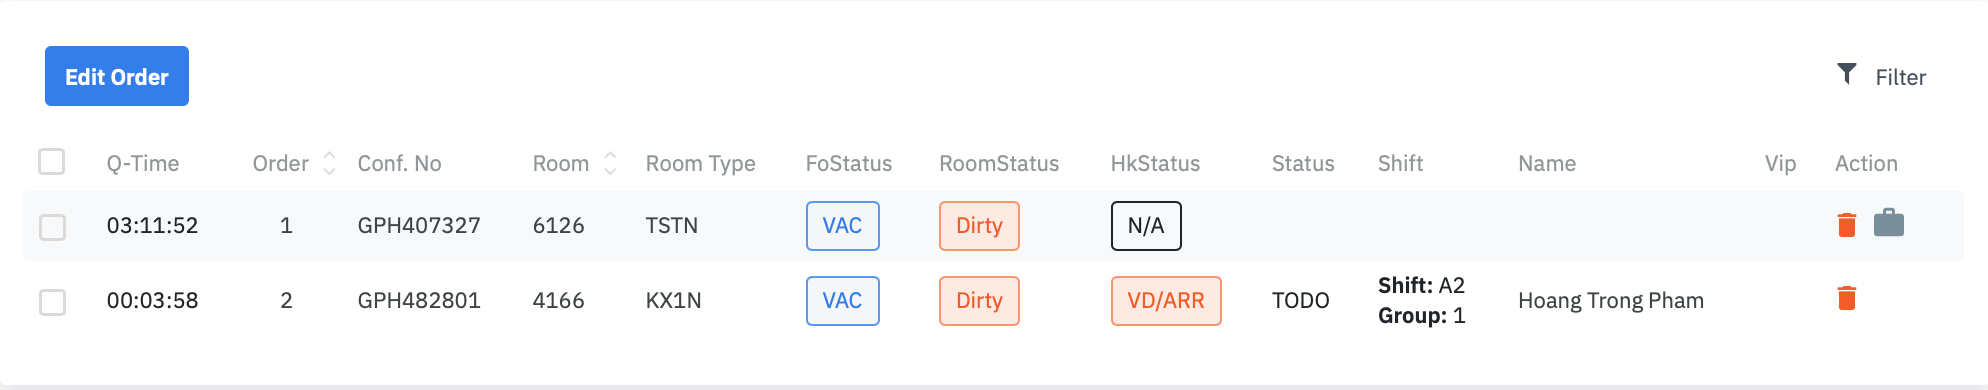Click the Dirty status of room 4166
Screen dimensions: 1988x390
point(979,301)
